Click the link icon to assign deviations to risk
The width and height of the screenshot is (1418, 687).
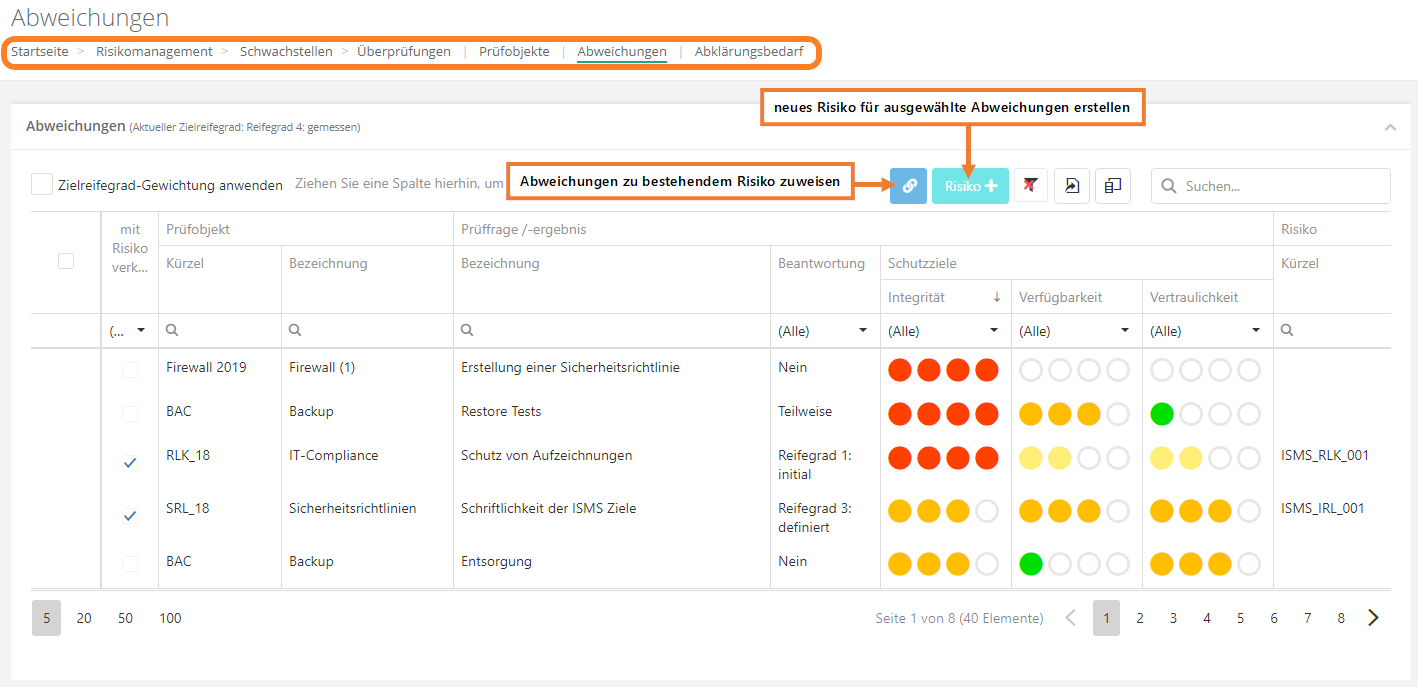click(908, 186)
